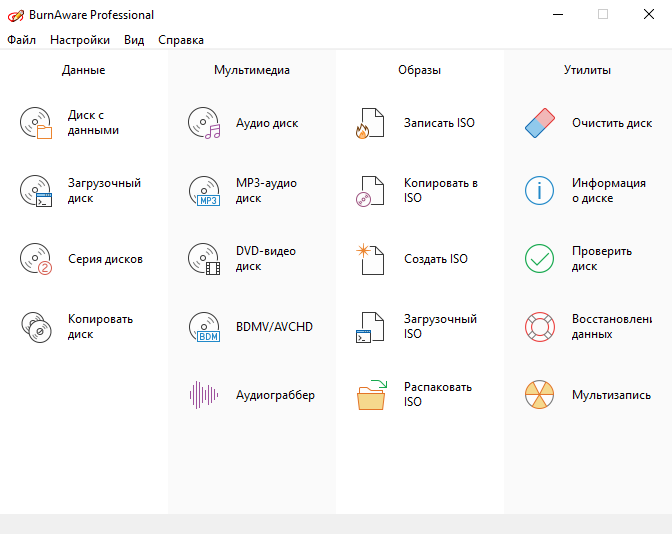Open 'Аудио диск' label
The width and height of the screenshot is (672, 534).
pos(267,123)
